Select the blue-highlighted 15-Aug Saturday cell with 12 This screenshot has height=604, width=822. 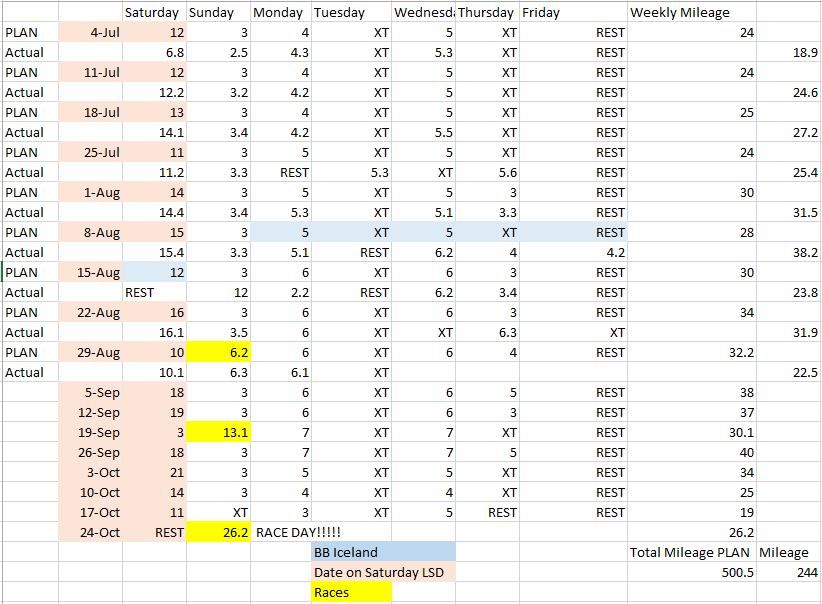pyautogui.click(x=154, y=272)
